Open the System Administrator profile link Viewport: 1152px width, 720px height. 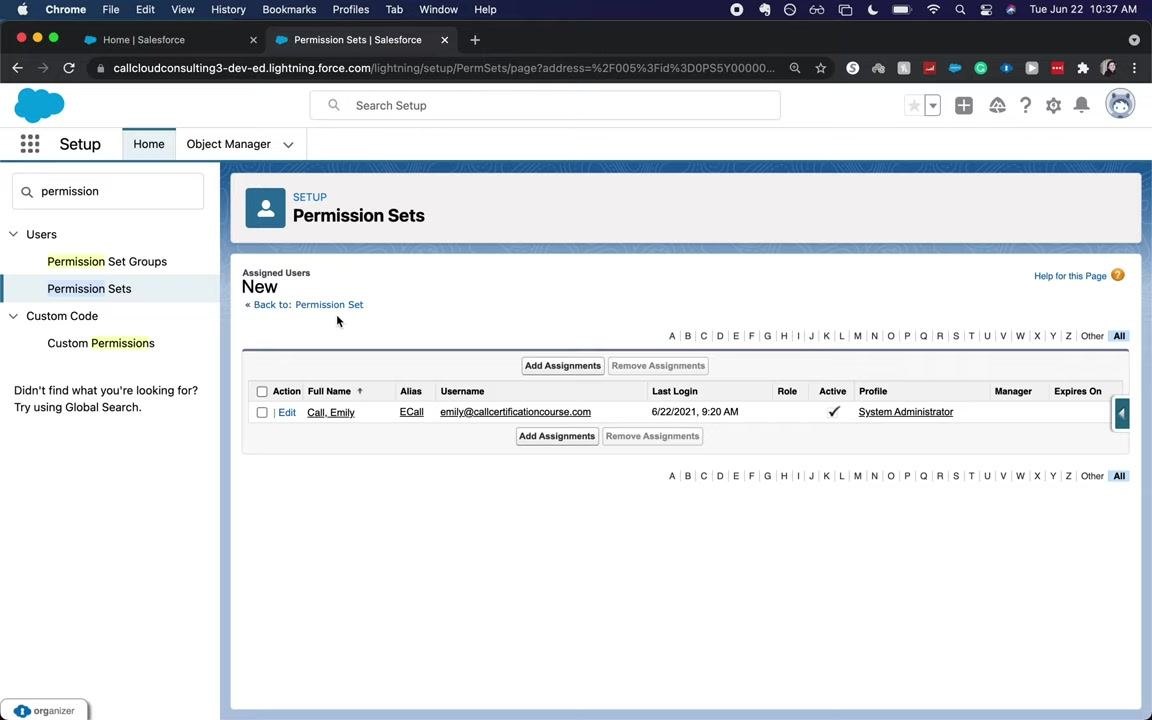tap(906, 412)
